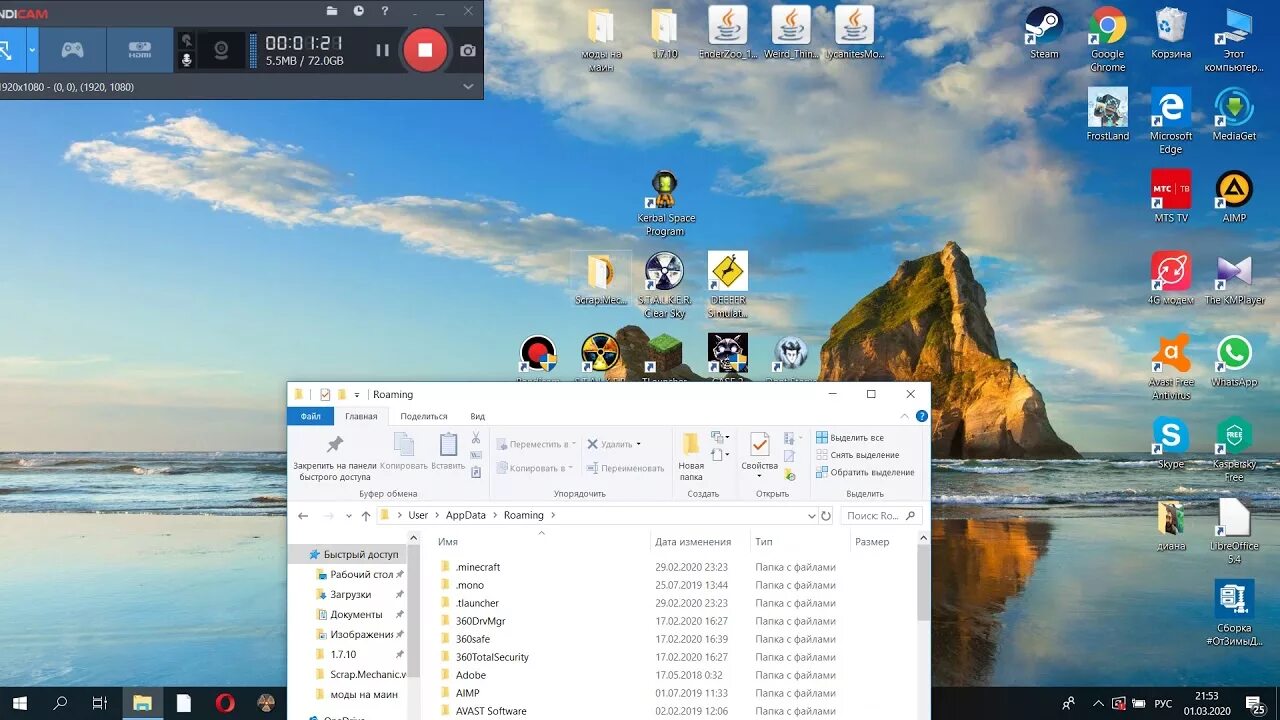Image resolution: width=1280 pixels, height=720 pixels.
Task: Open Quick Access toolbar customize dropdown in title bar
Action: tap(357, 395)
